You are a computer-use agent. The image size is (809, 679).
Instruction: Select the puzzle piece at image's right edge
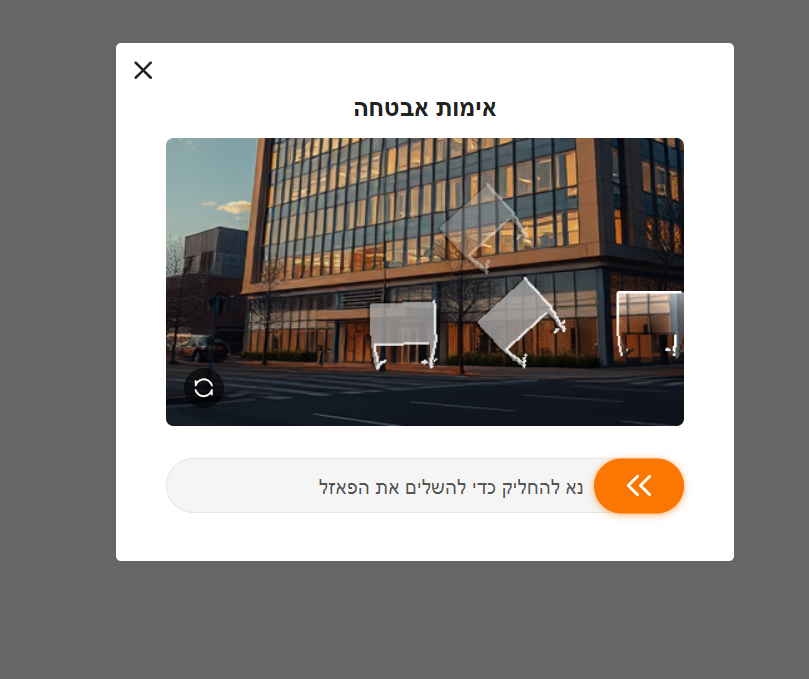tap(650, 324)
